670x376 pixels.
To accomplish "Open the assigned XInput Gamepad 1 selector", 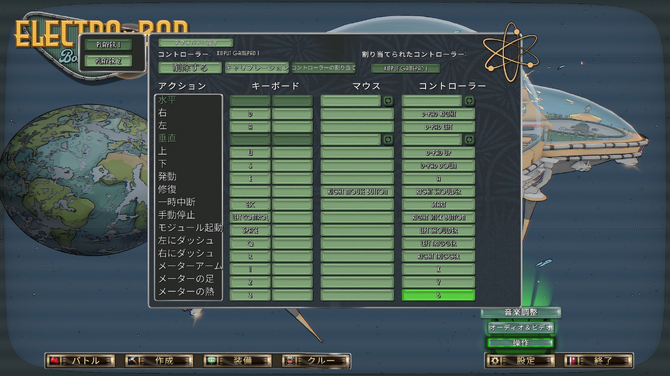I will coord(406,68).
